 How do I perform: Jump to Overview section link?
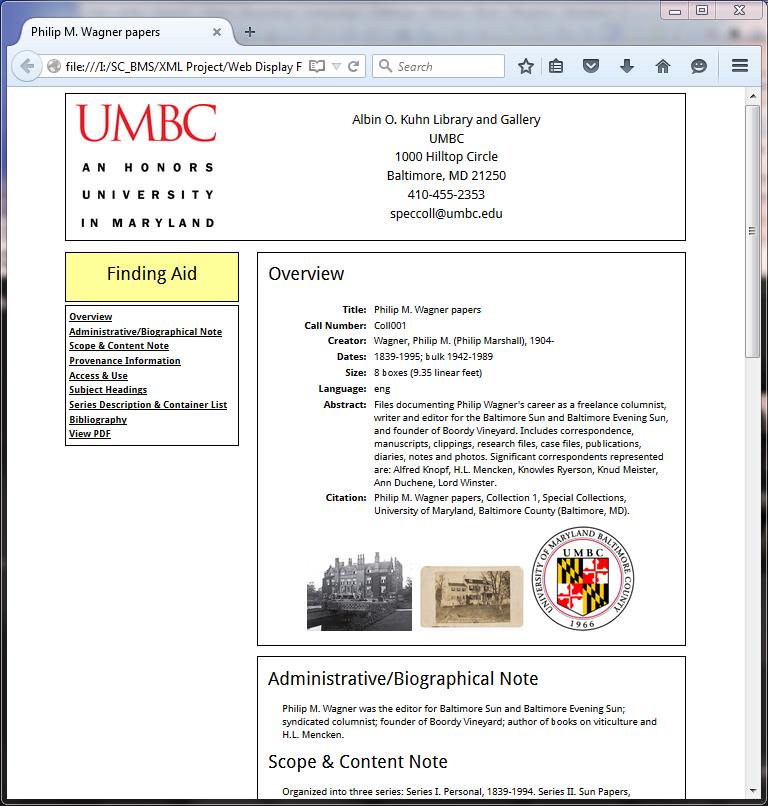pyautogui.click(x=90, y=317)
